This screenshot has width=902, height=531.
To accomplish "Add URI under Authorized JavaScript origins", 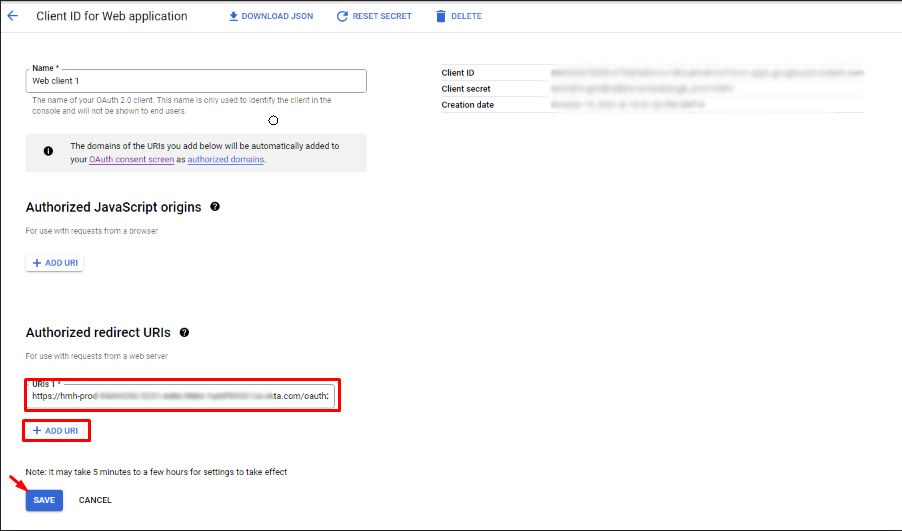I will (x=55, y=263).
